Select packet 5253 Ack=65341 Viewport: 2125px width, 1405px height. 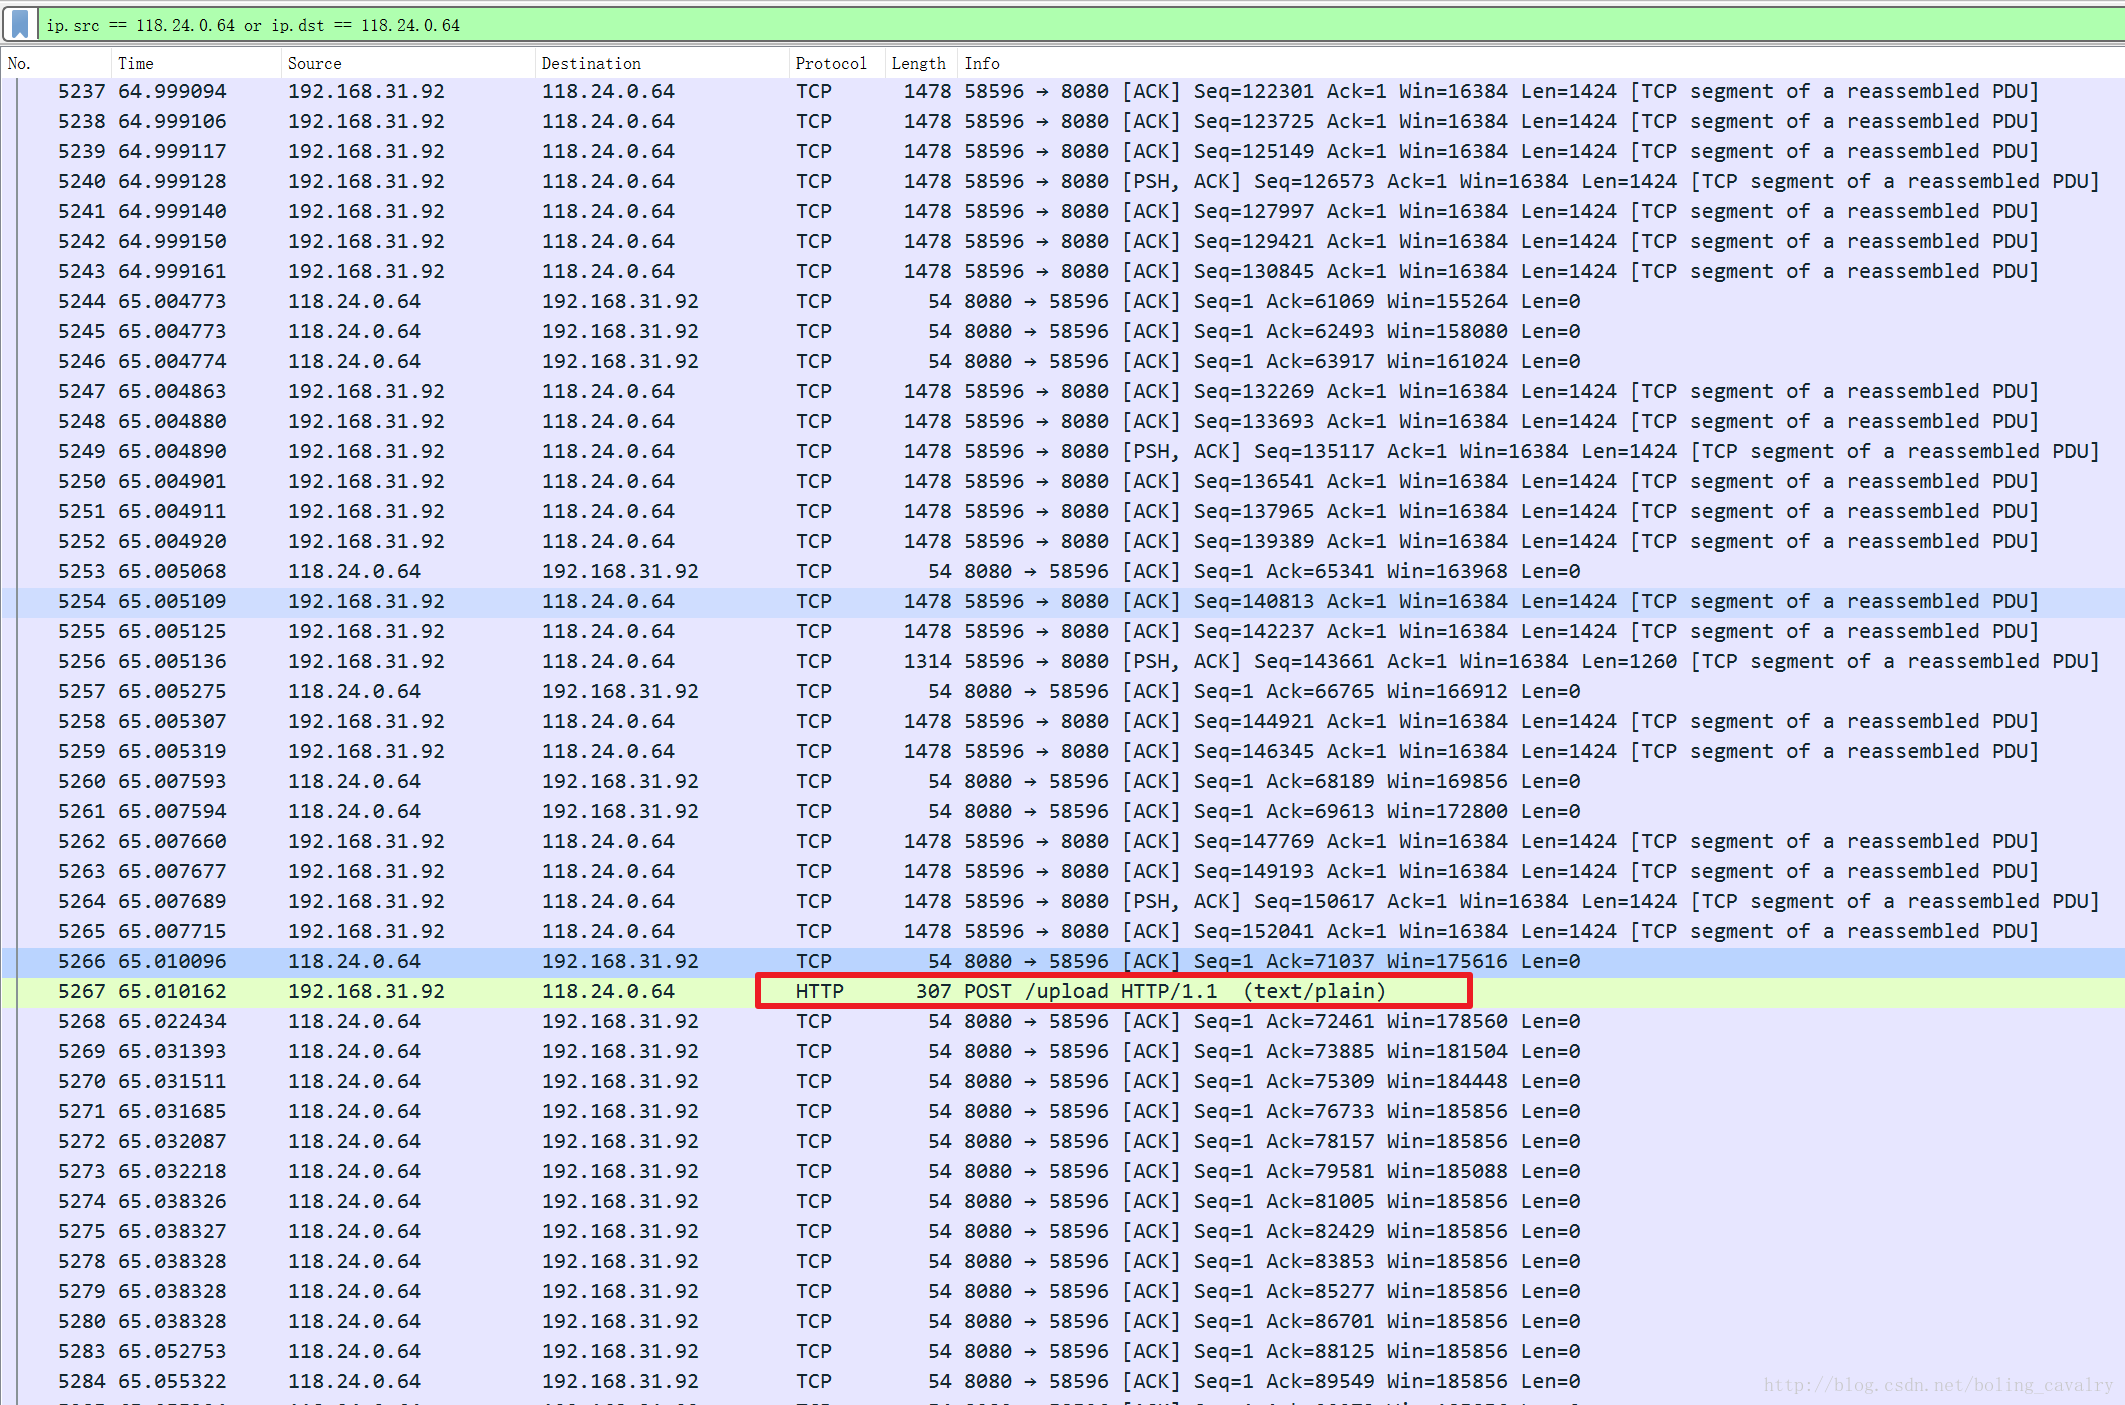pyautogui.click(x=1062, y=571)
